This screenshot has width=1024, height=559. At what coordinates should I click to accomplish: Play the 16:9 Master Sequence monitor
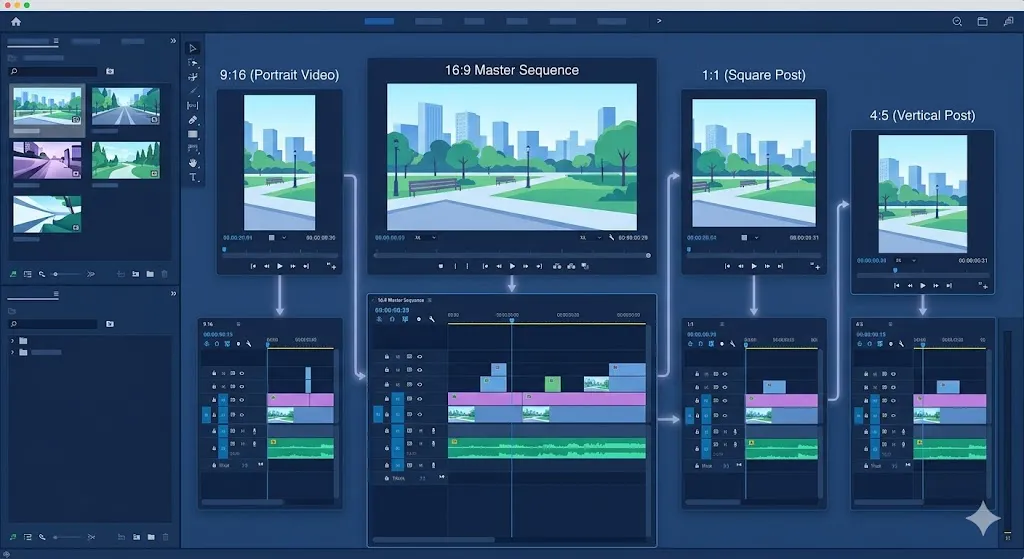coord(512,266)
